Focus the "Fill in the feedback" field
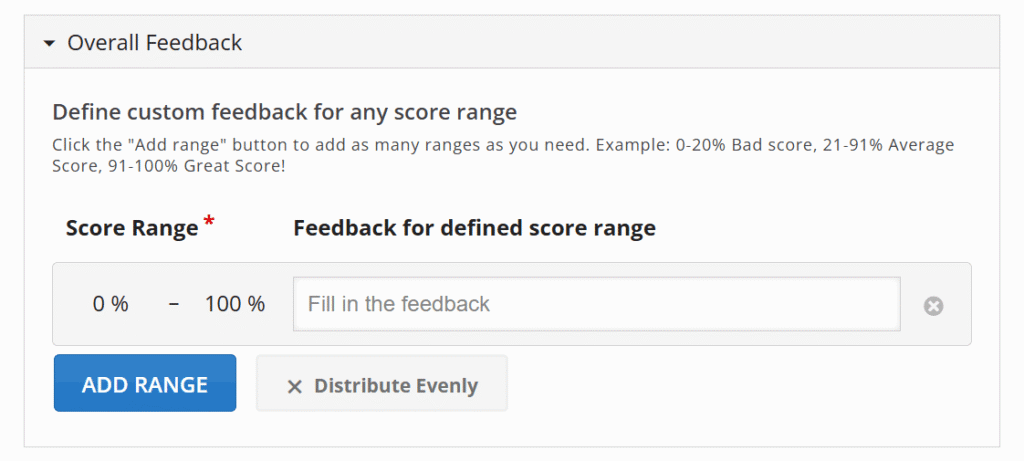The width and height of the screenshot is (1024, 461). [x=596, y=304]
